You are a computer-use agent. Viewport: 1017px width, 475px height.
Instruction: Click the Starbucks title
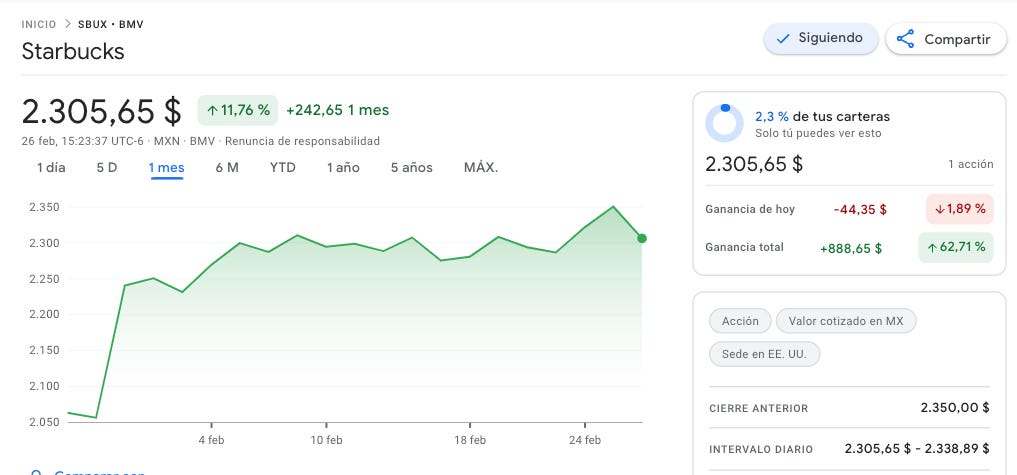[x=73, y=51]
